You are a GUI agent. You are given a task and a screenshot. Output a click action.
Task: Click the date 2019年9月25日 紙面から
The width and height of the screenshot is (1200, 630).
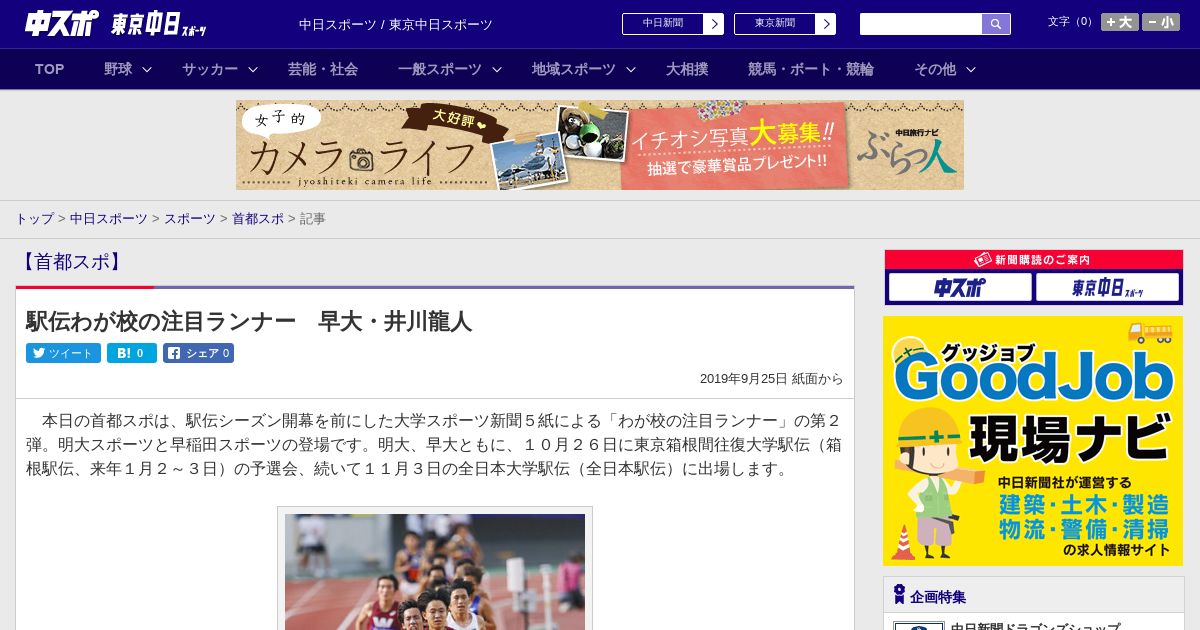point(771,379)
